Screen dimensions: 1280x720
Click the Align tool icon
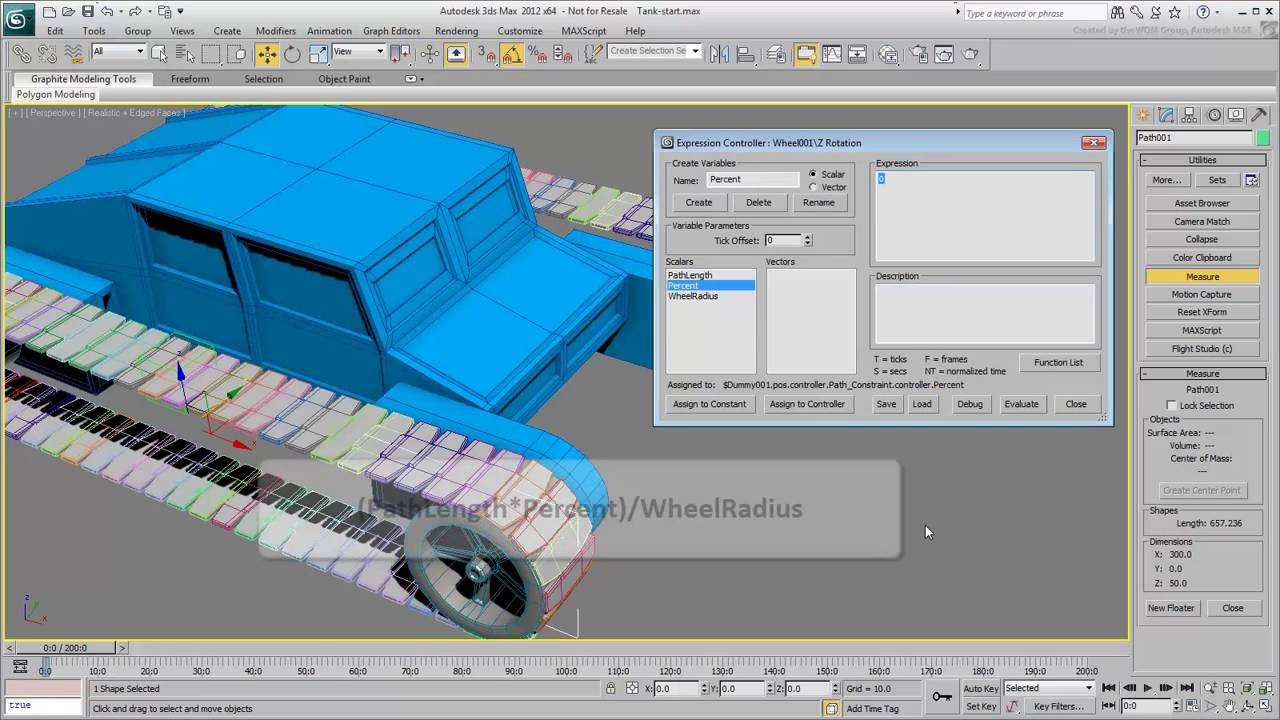[x=746, y=53]
